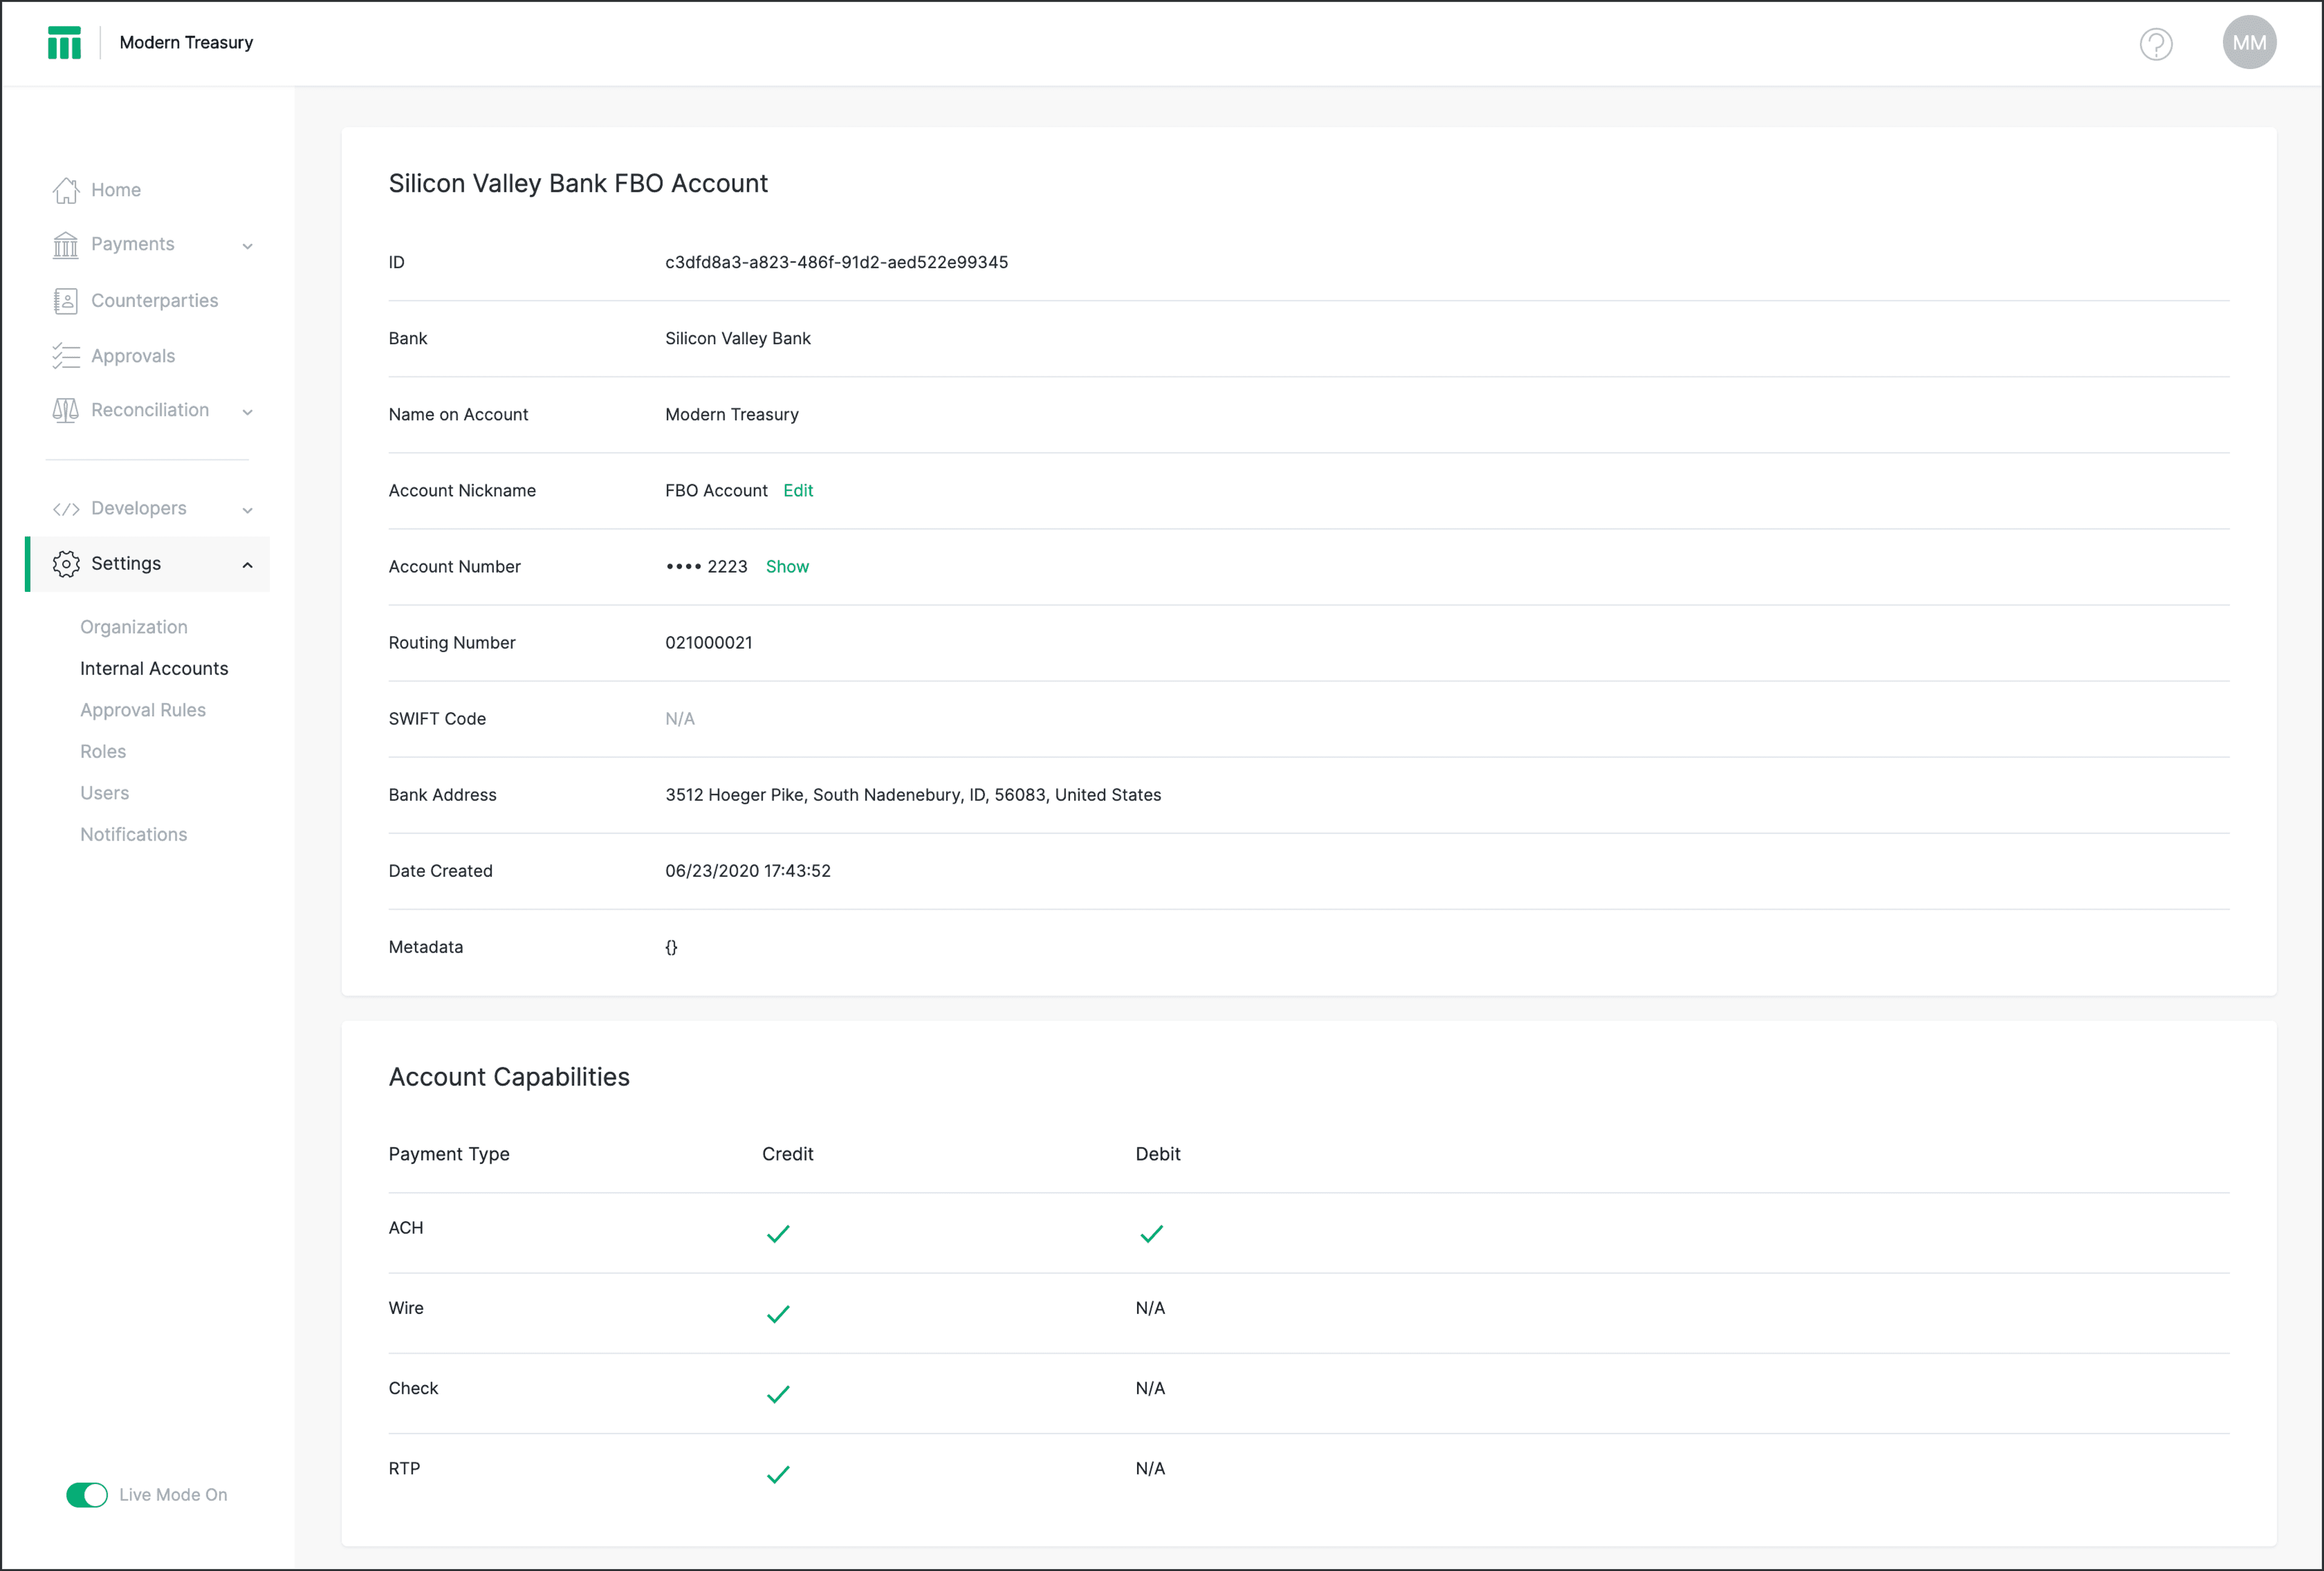Image resolution: width=2324 pixels, height=1571 pixels.
Task: Click the Home house icon
Action: click(66, 190)
